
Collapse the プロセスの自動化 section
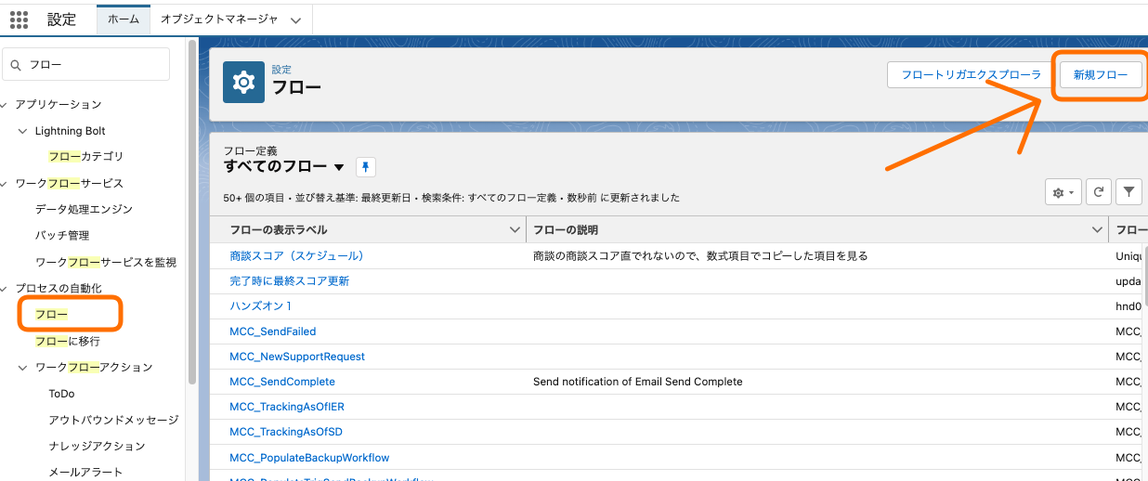(x=4, y=288)
